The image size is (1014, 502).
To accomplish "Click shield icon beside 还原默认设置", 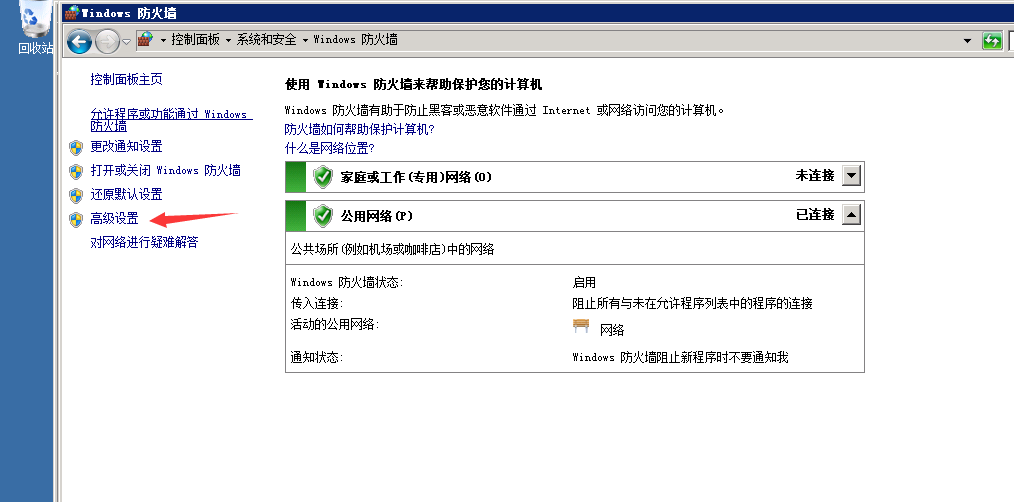I will tap(76, 195).
